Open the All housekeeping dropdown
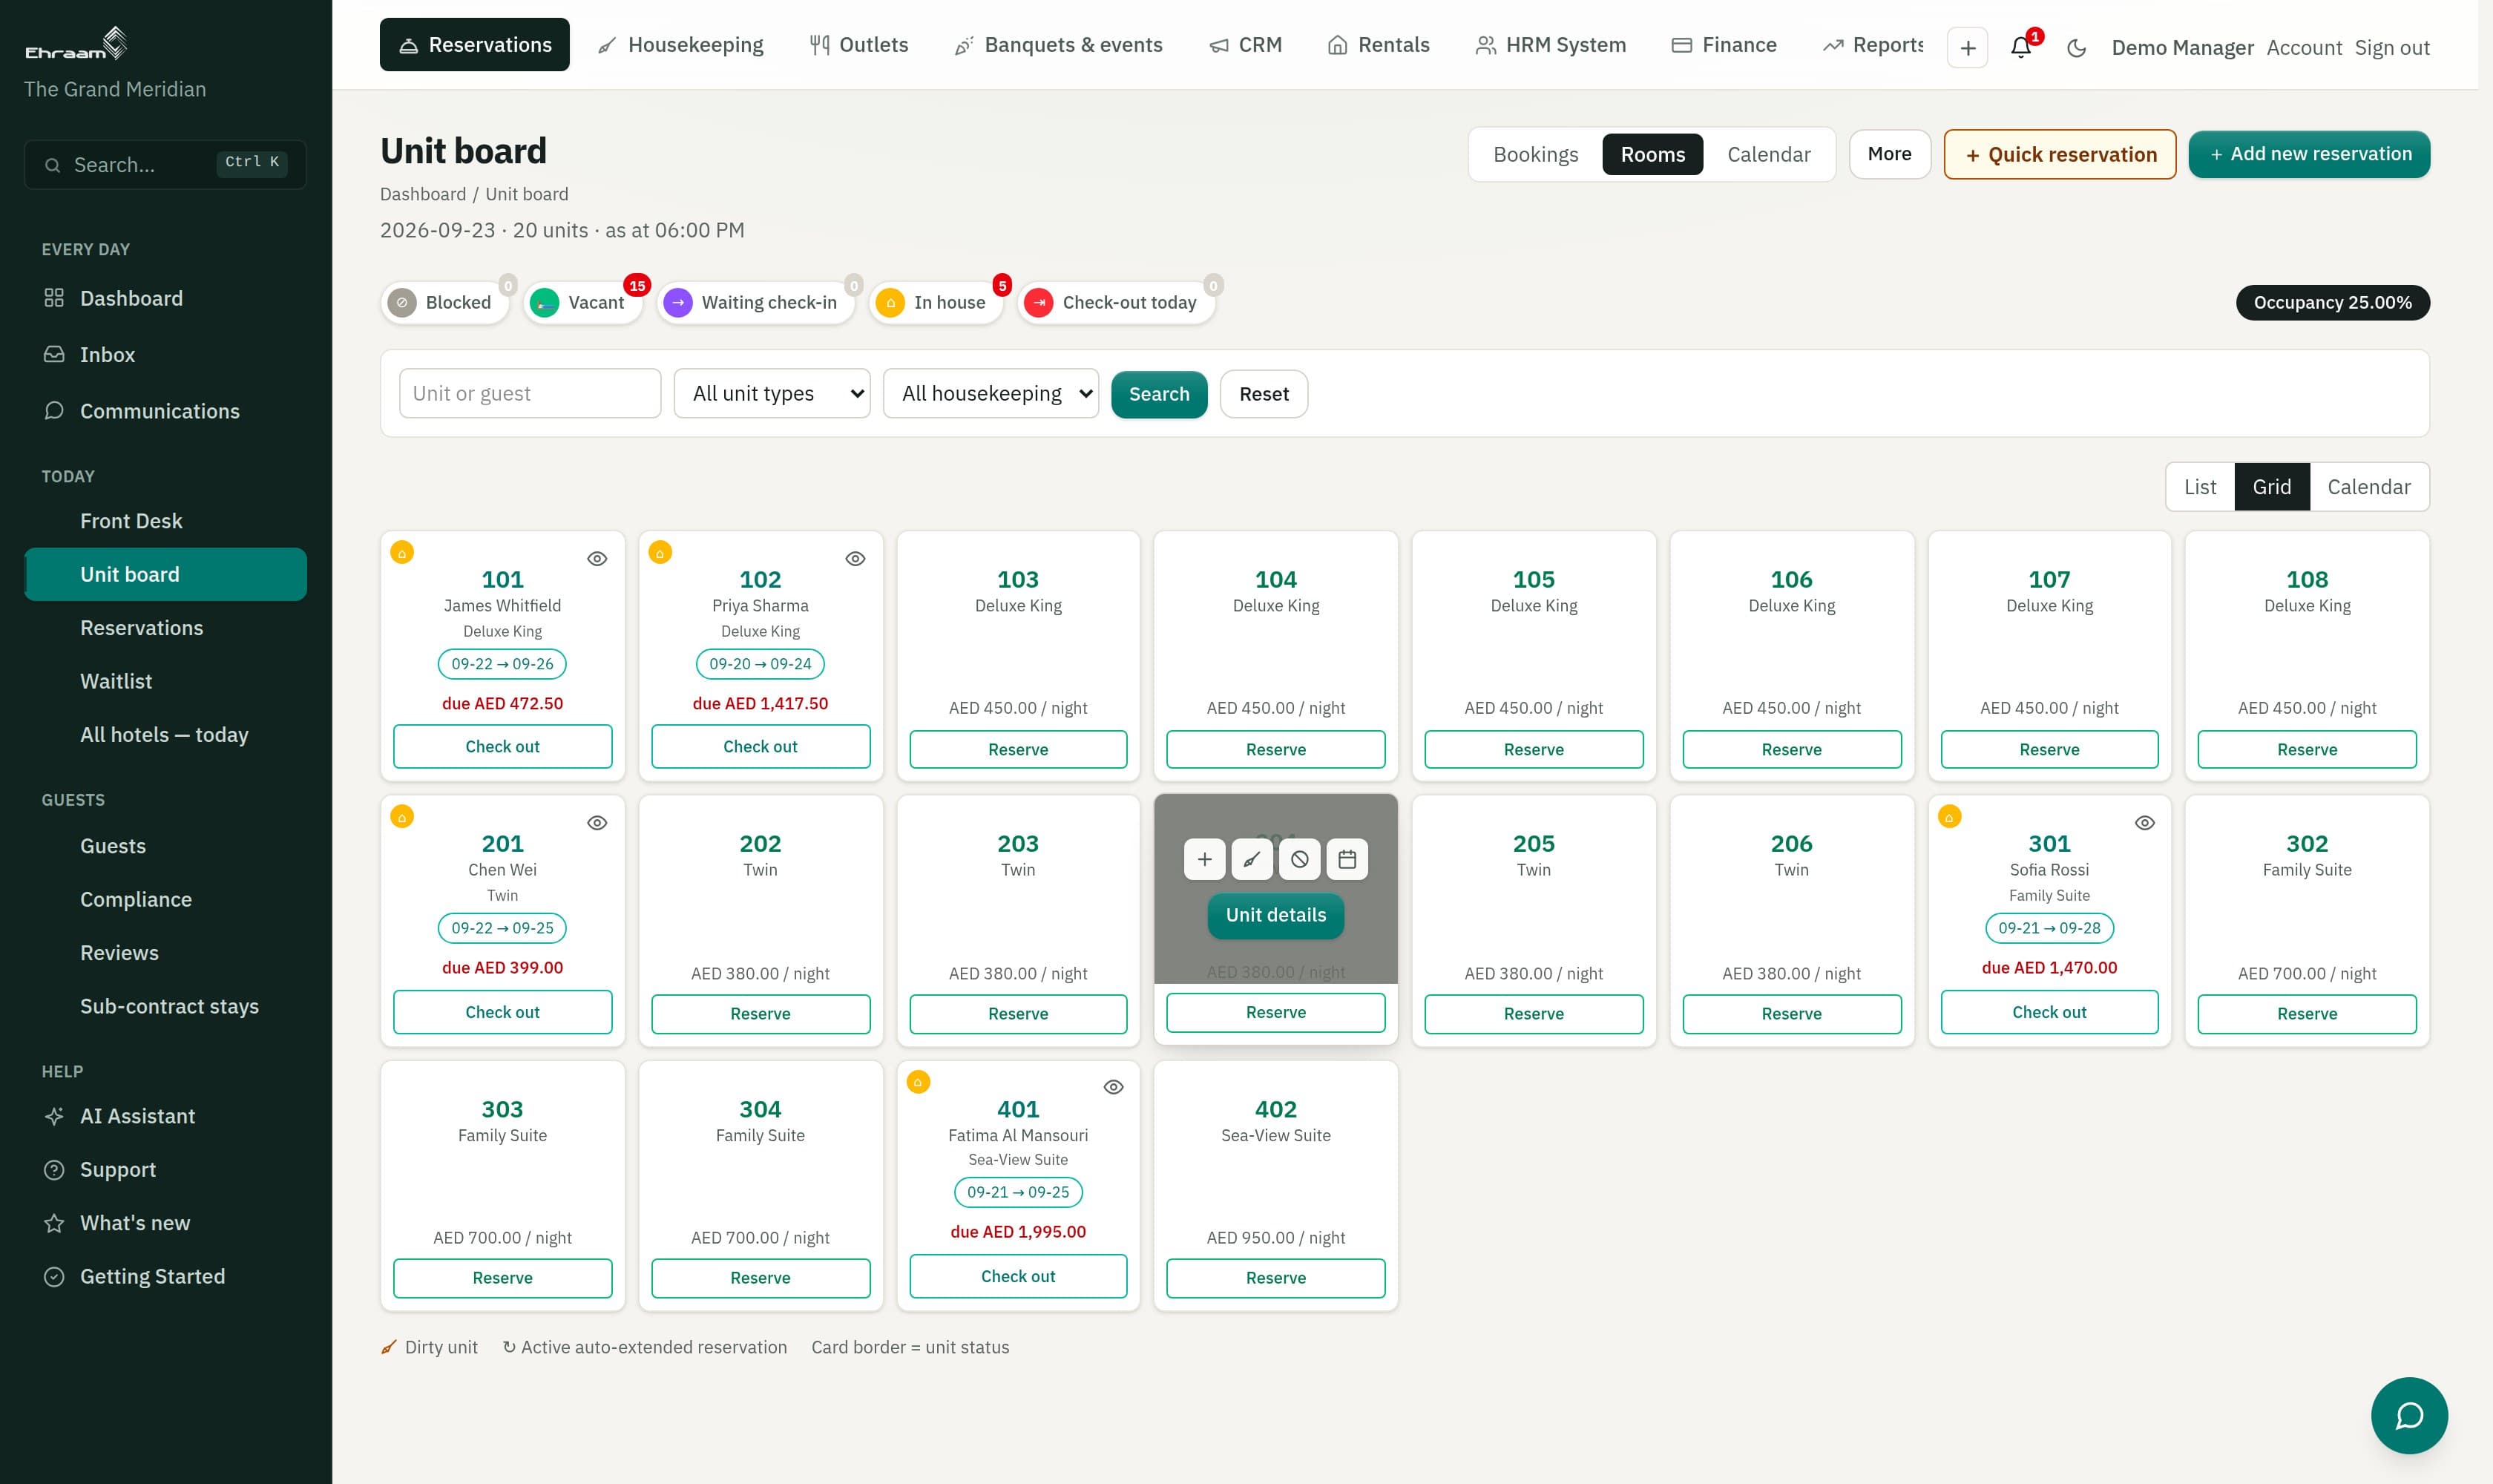The height and width of the screenshot is (1484, 2493). coord(991,393)
